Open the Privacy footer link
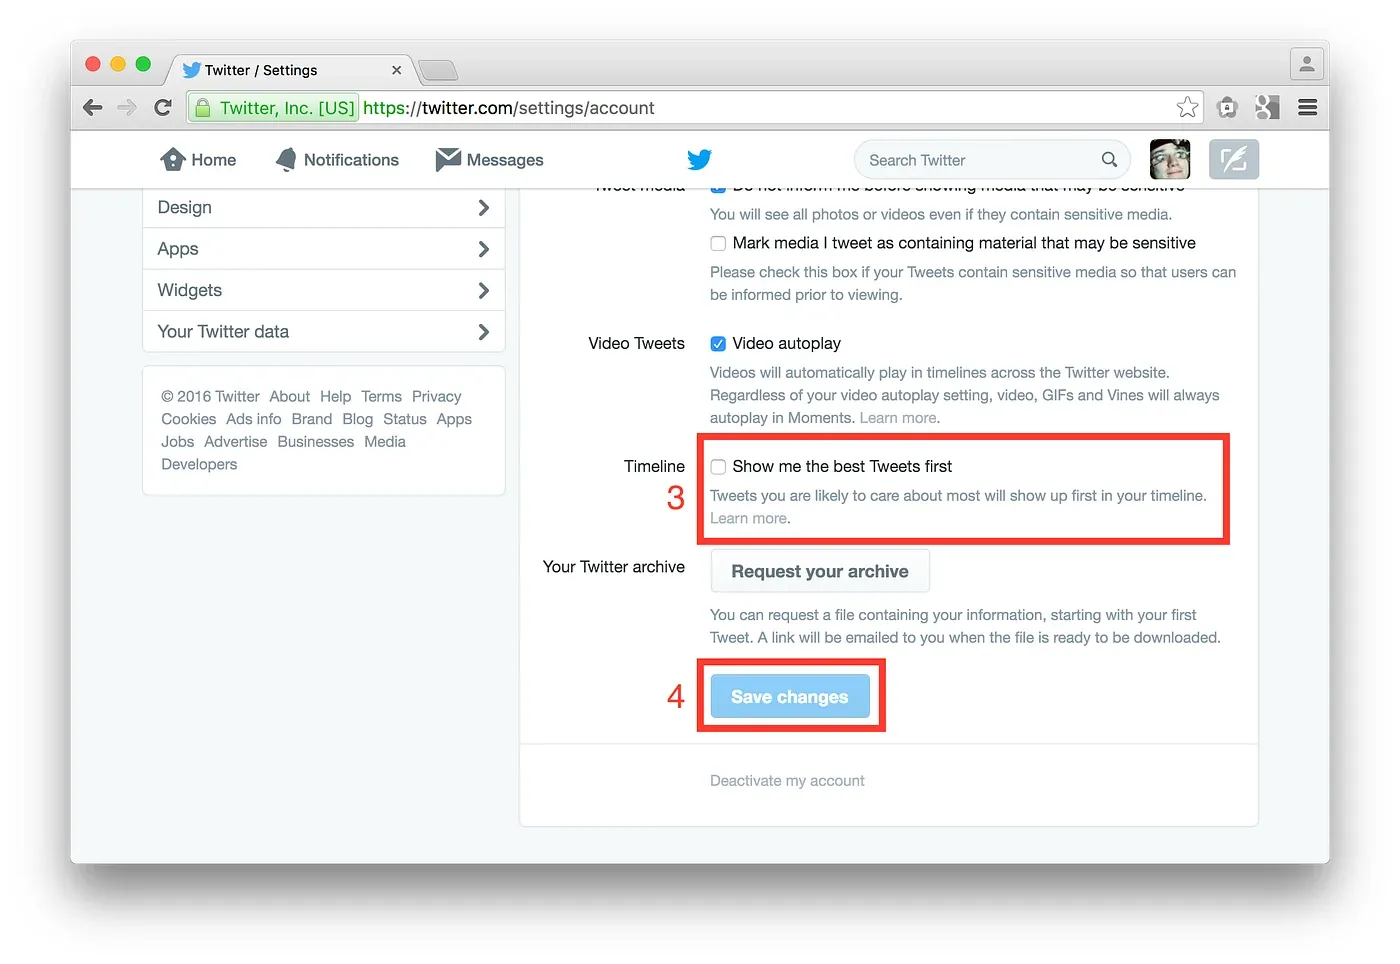The image size is (1400, 964). pos(437,397)
